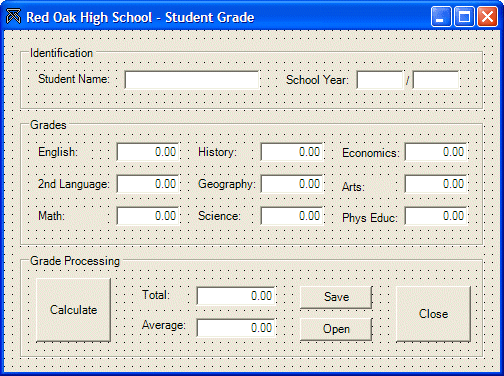The image size is (504, 376).
Task: Click the Phys Educ grade field
Action: [x=436, y=216]
